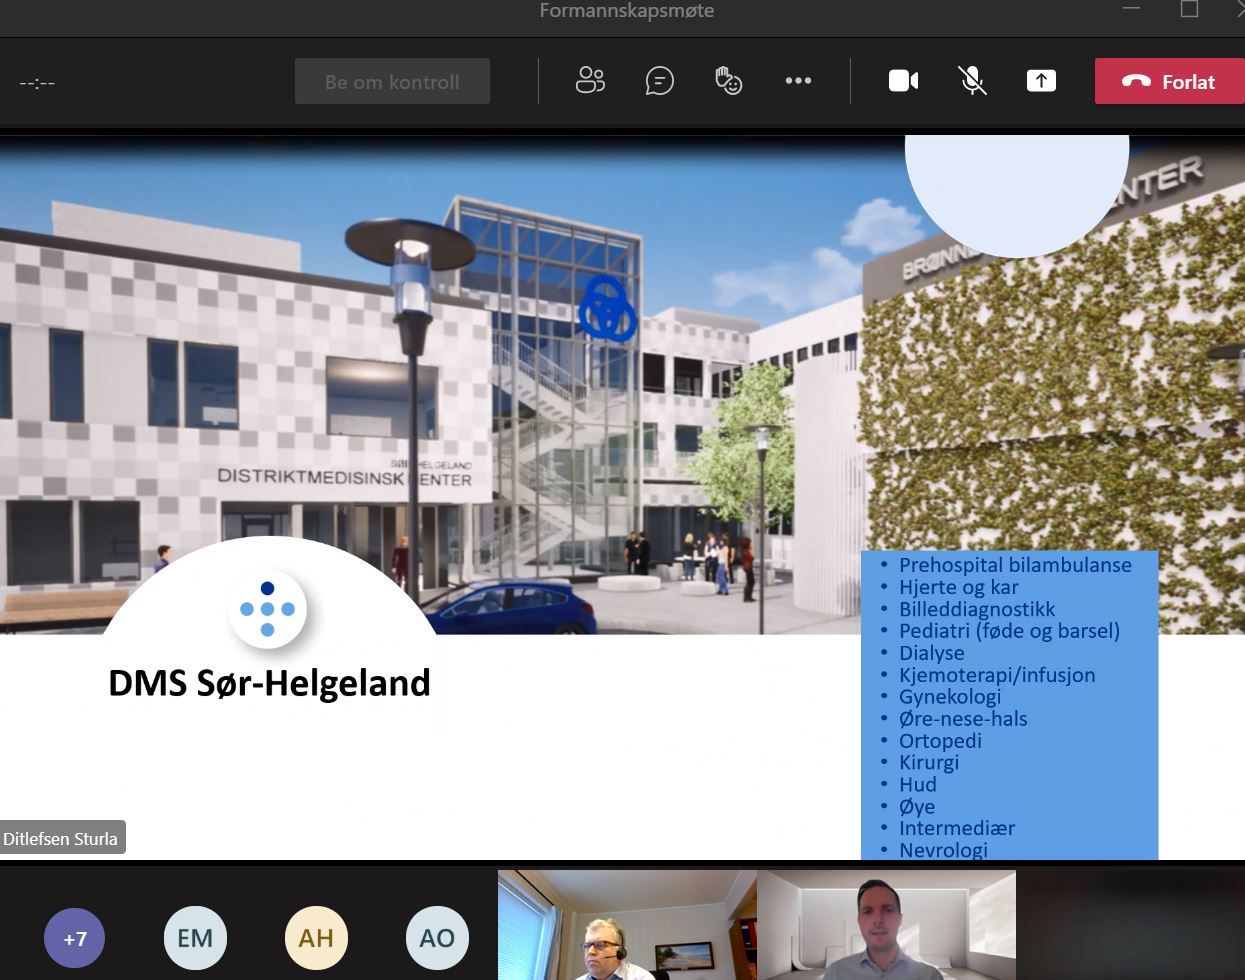1245x980 pixels.
Task: Expand the +7 additional participants
Action: click(x=75, y=938)
